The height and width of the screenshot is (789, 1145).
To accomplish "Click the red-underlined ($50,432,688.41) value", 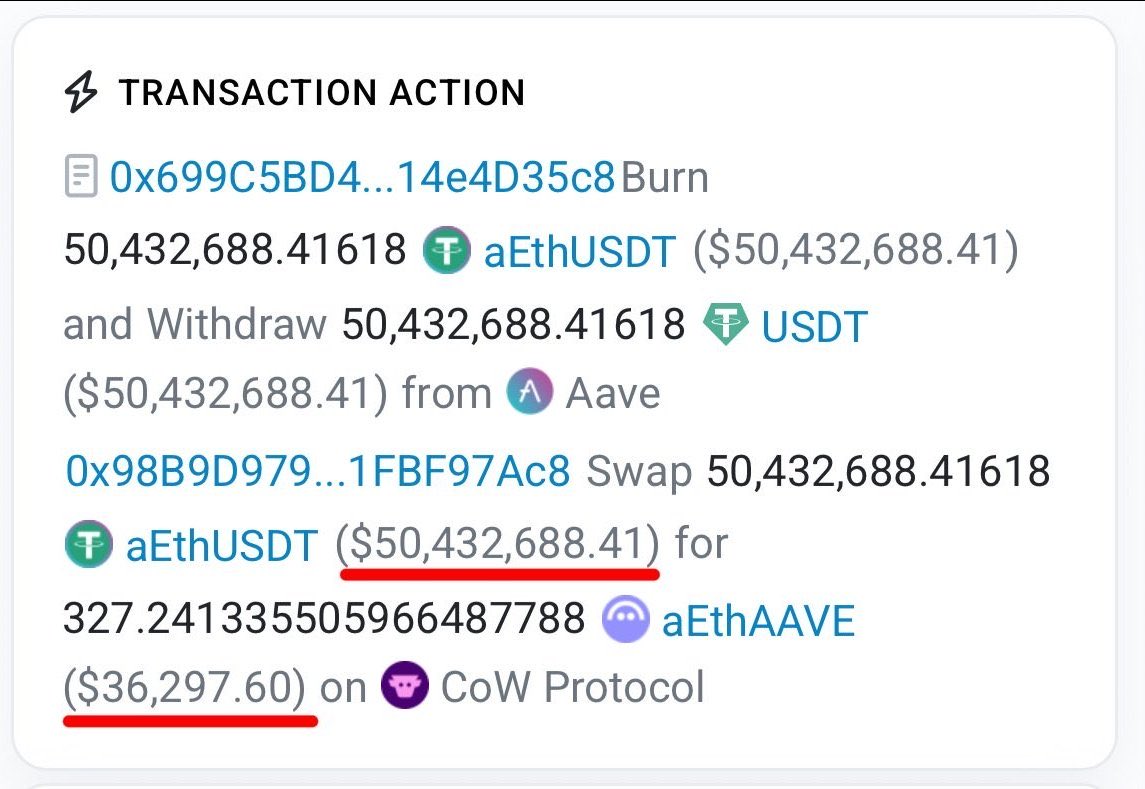I will [x=498, y=545].
